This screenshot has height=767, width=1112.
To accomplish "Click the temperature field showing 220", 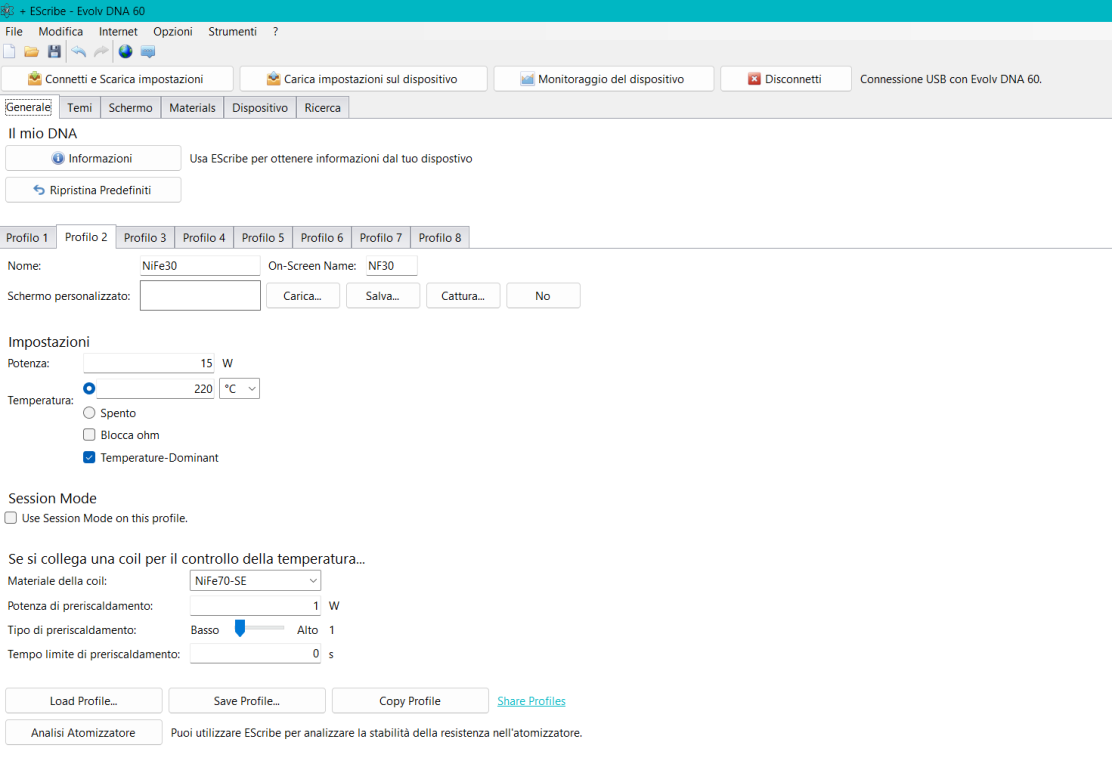I will pos(155,388).
